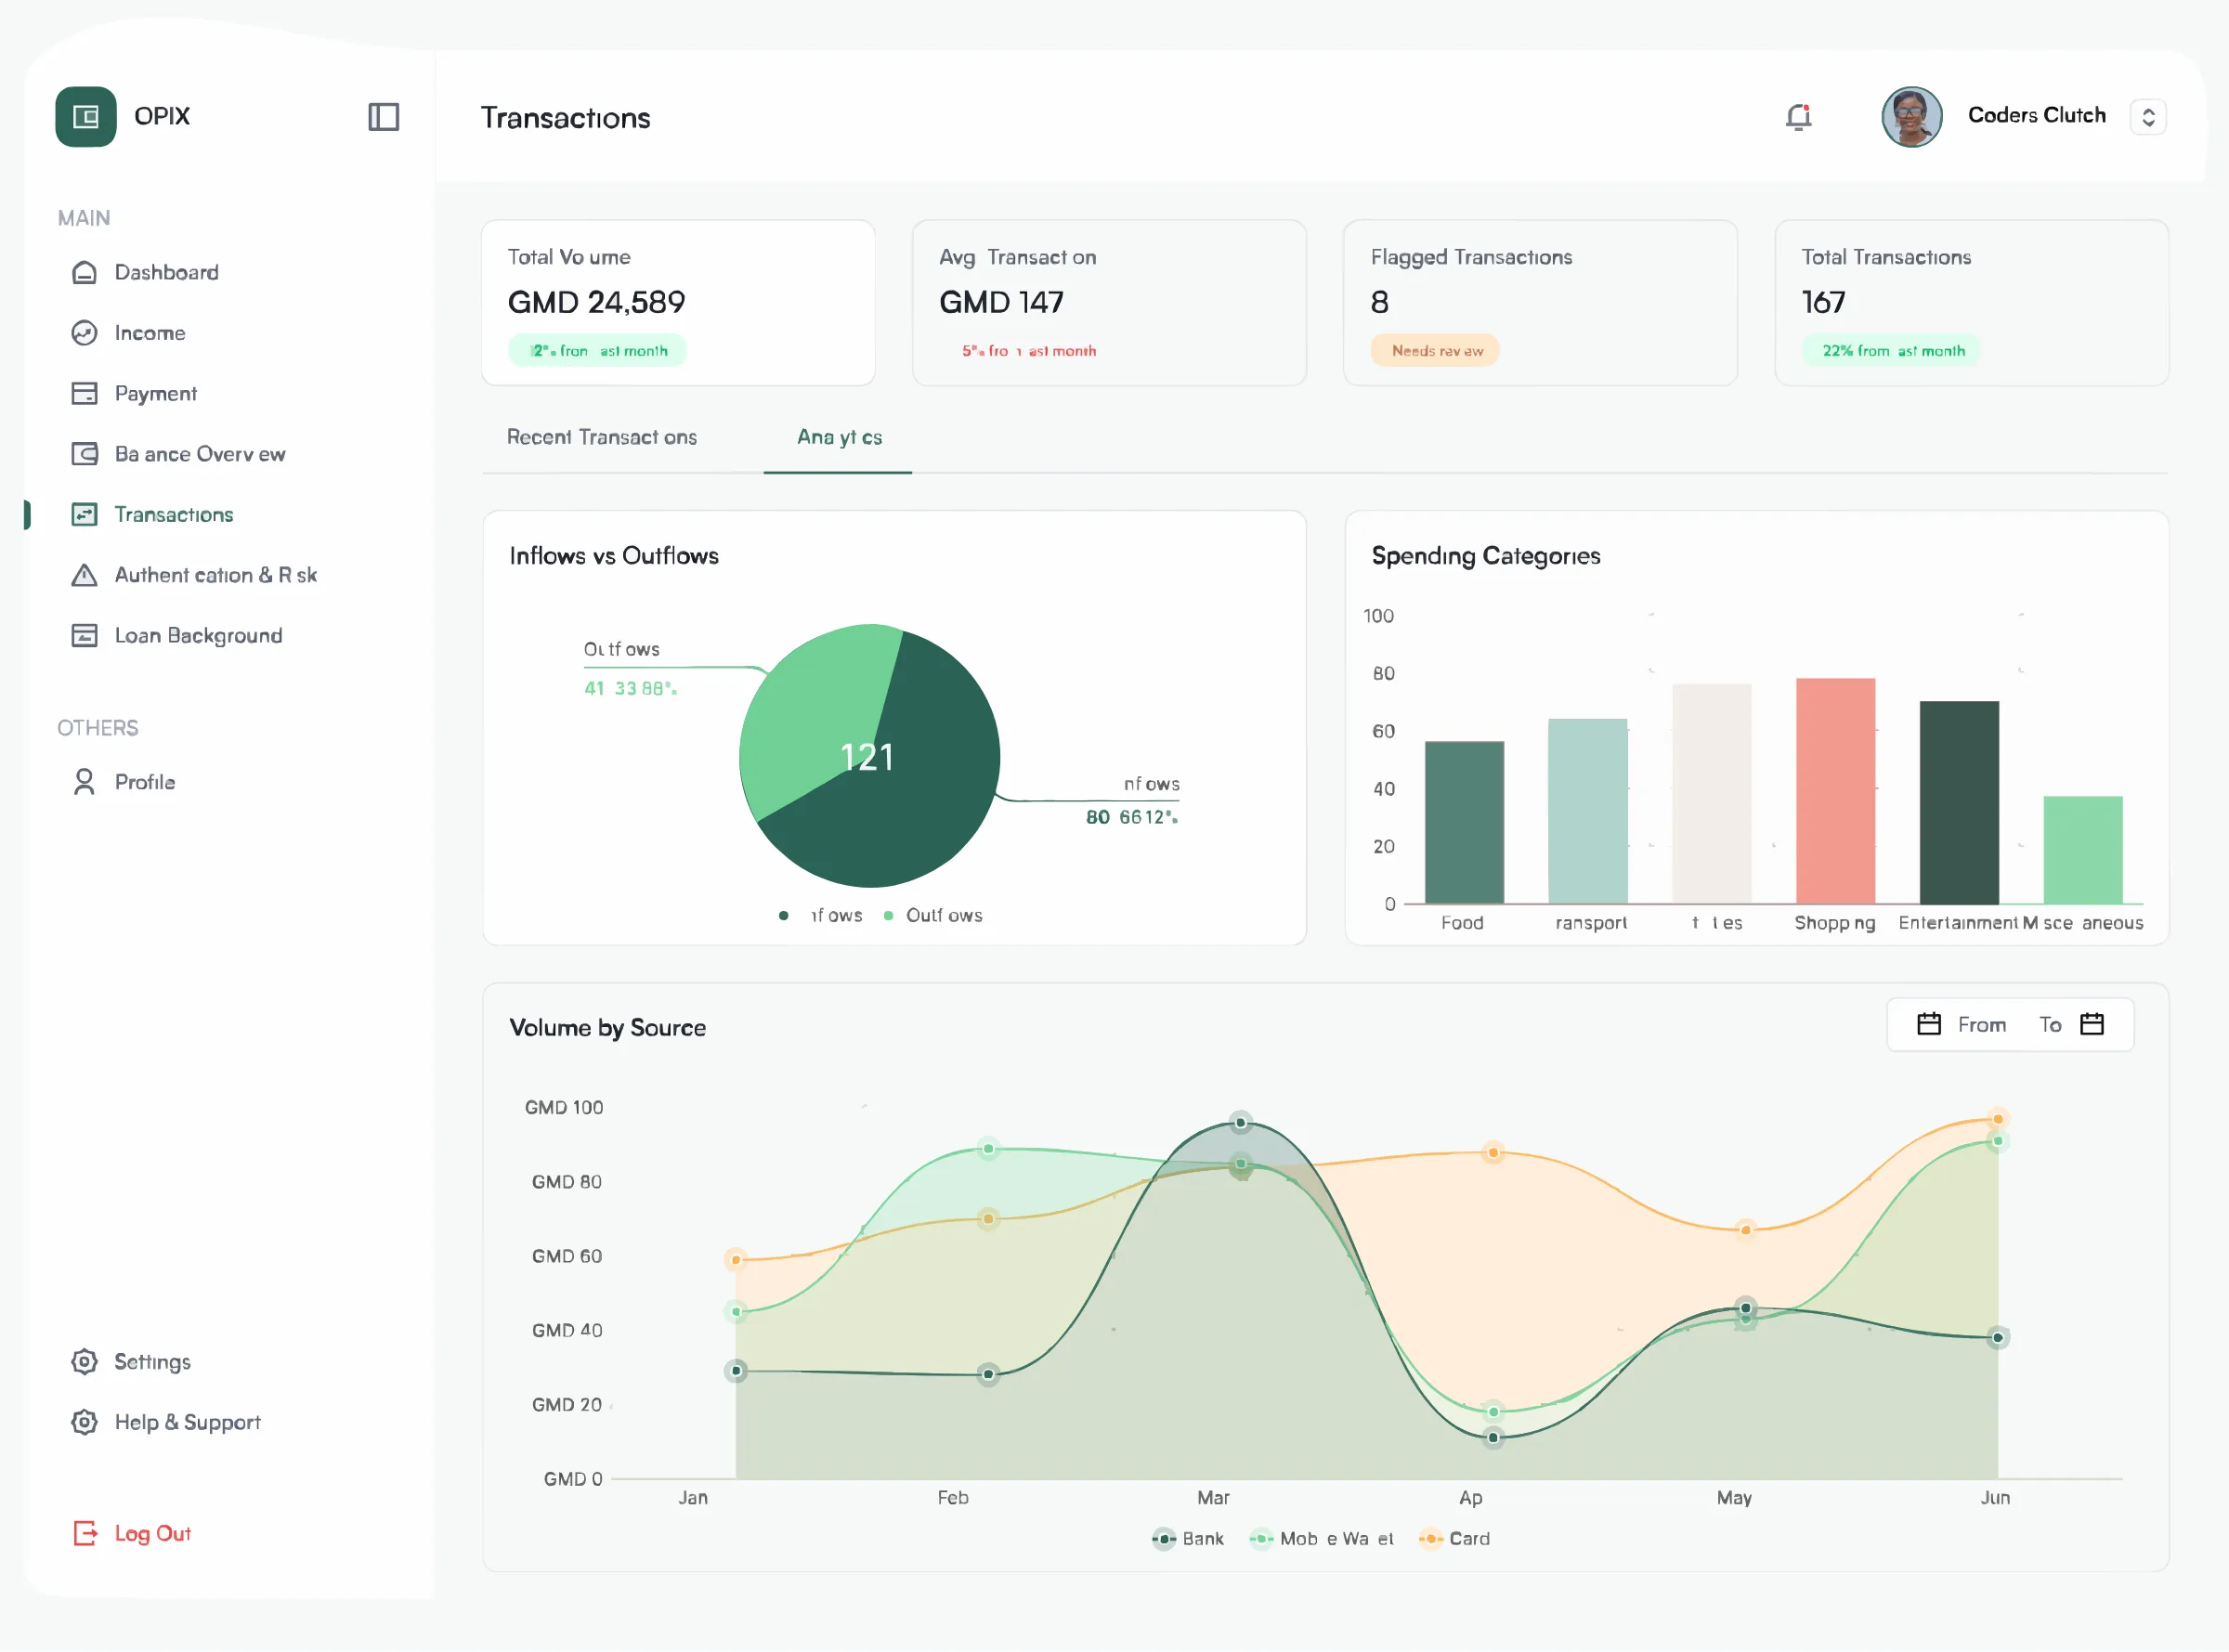The image size is (2229, 1652).
Task: Click the Loan Background icon
Action: point(85,636)
